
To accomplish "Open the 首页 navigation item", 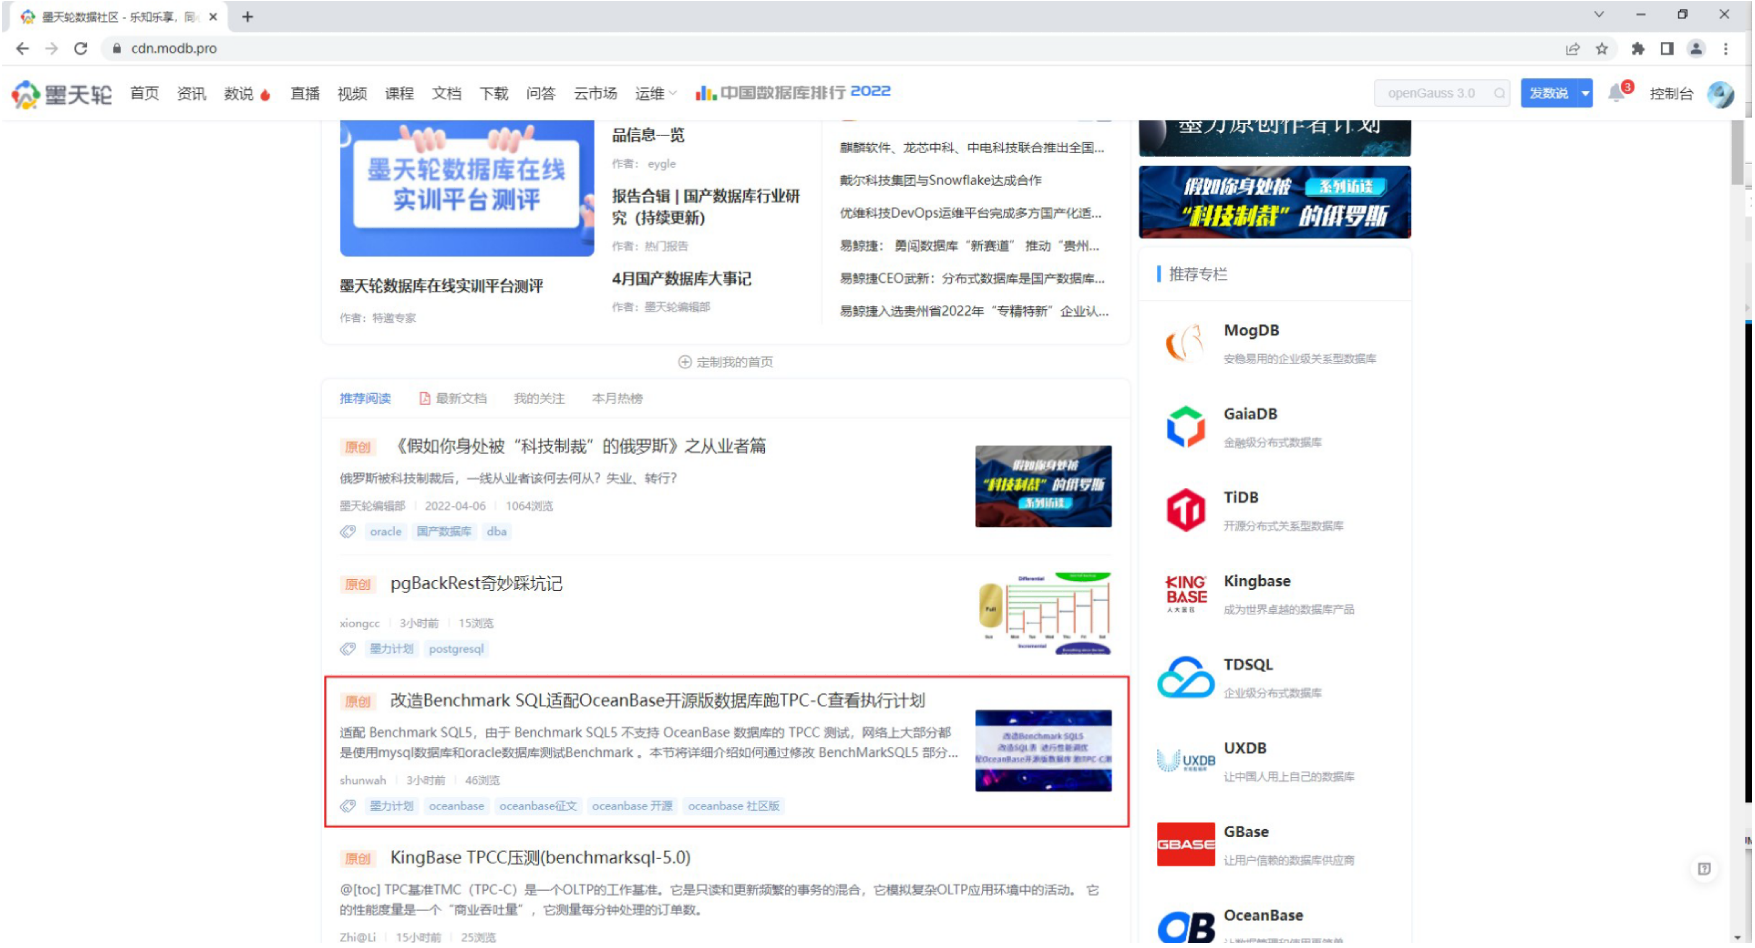I will tap(144, 93).
